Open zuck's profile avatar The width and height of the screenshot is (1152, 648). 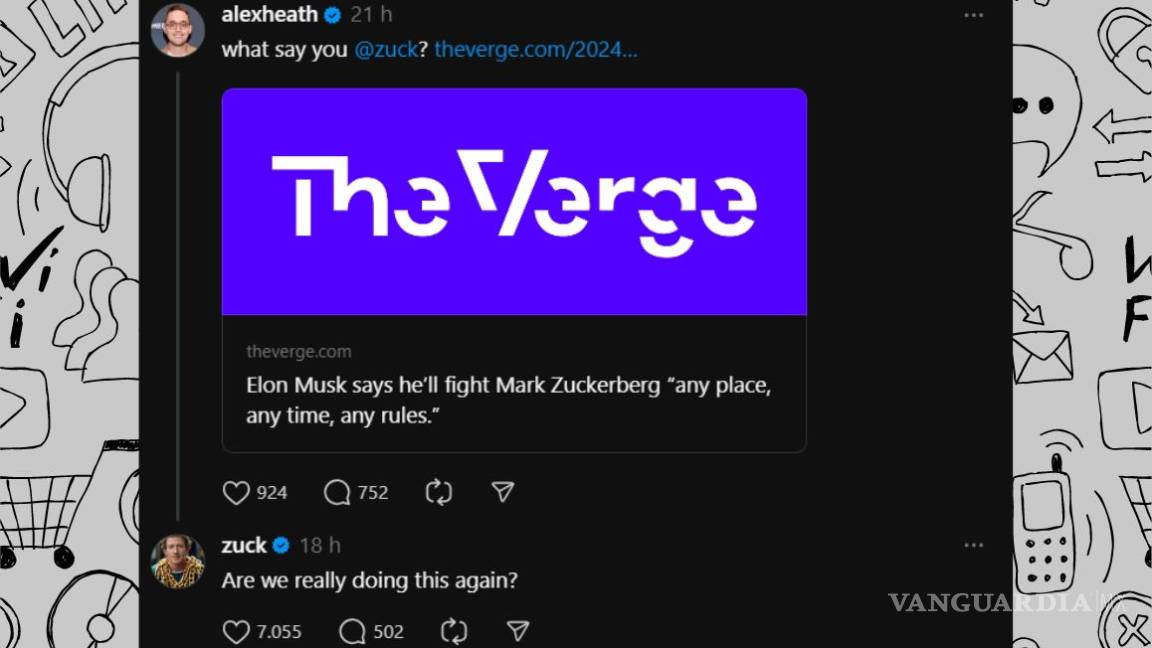(178, 558)
